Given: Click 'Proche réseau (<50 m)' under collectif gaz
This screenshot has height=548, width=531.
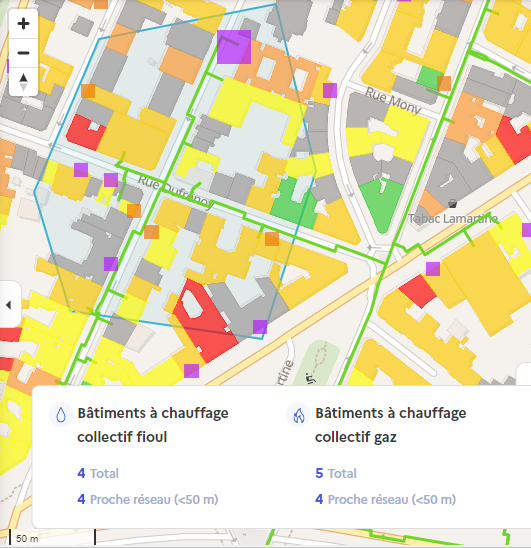Looking at the screenshot, I should (x=392, y=499).
